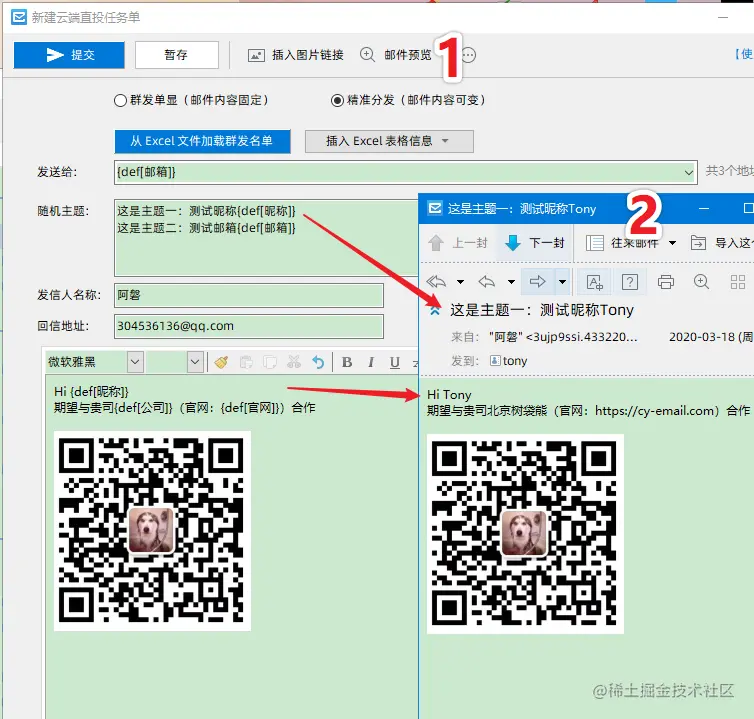Click the reply-all icon in preview
Viewport: 754px width, 719px height.
437,281
